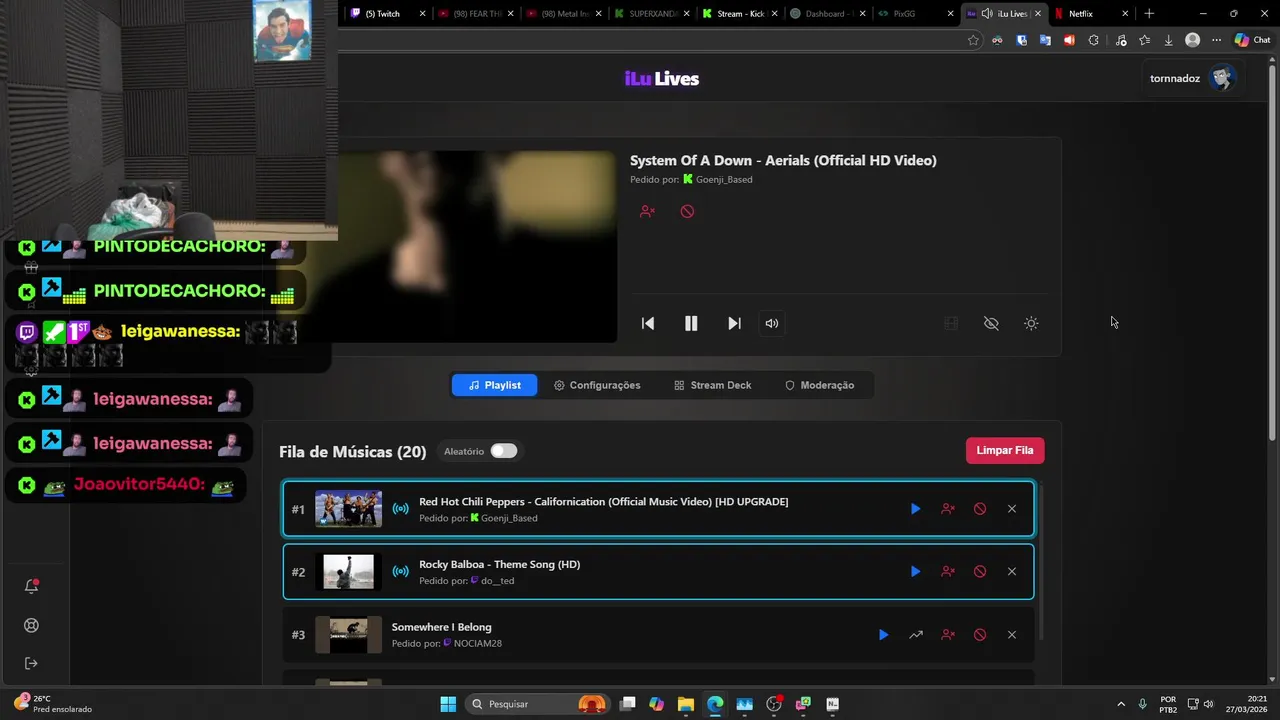This screenshot has width=1280, height=720.
Task: Click the Somewhere I Belong thumbnail
Action: [348, 635]
